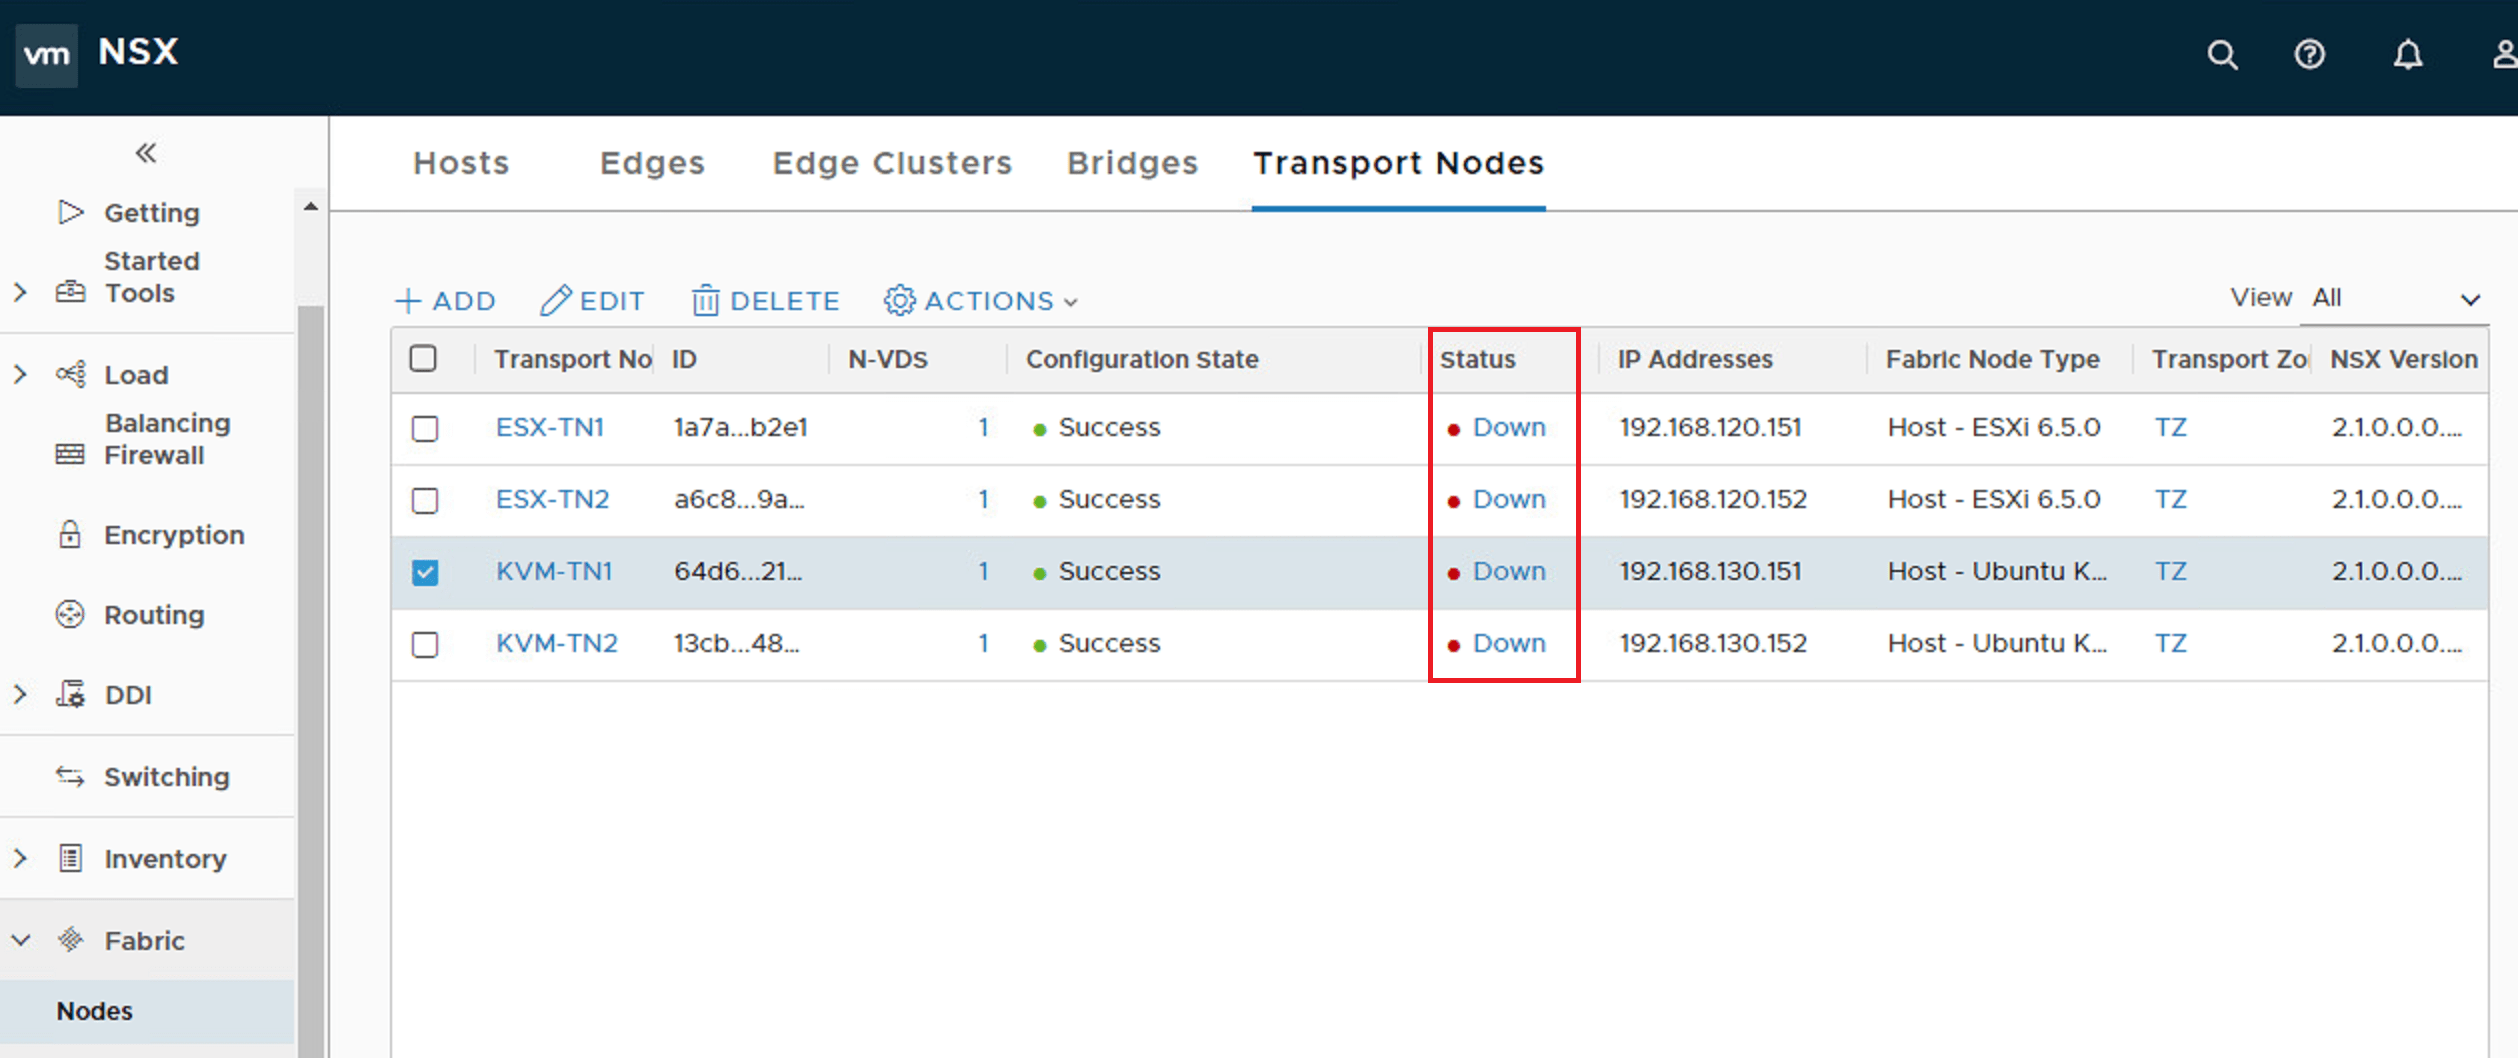Open the notifications bell icon
This screenshot has height=1058, width=2518.
pos(2408,54)
